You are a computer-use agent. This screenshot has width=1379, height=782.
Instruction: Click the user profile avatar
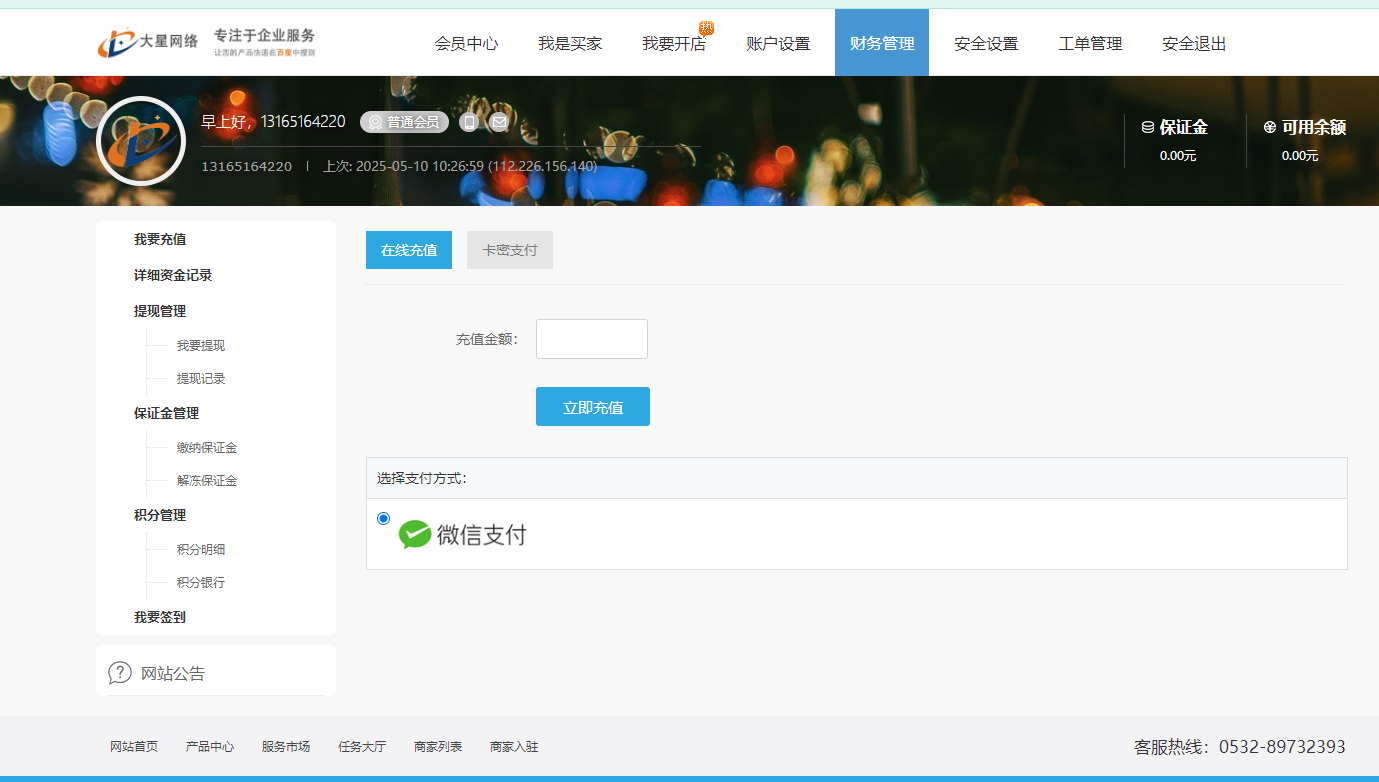pyautogui.click(x=141, y=141)
